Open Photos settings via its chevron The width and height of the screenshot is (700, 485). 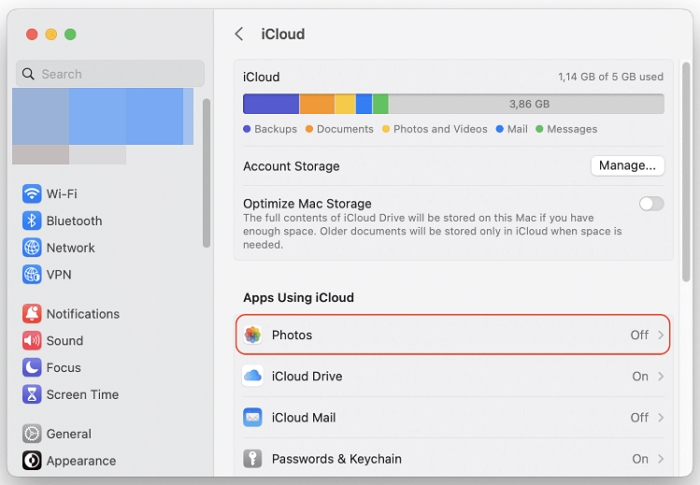coord(661,335)
